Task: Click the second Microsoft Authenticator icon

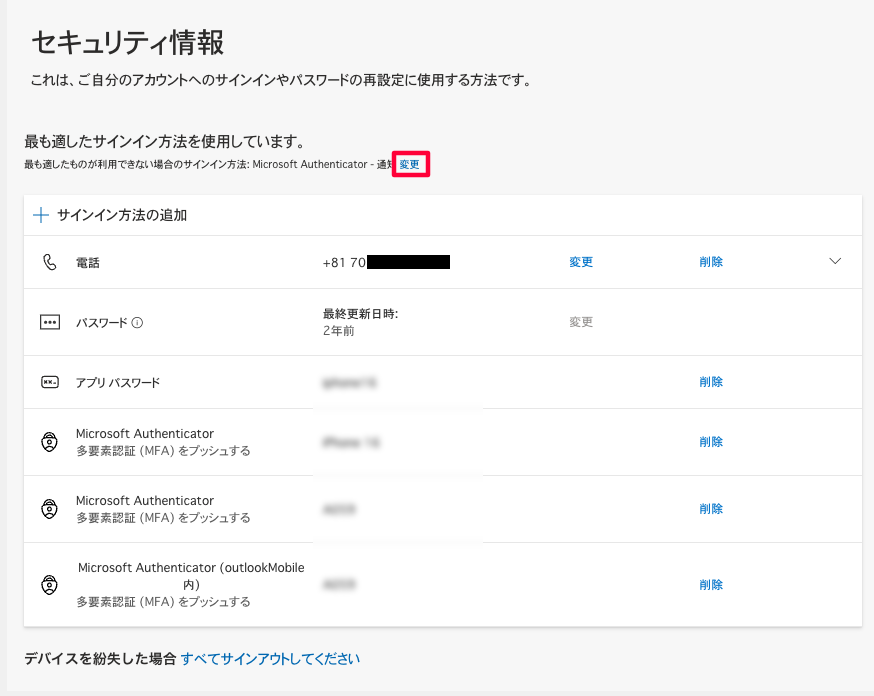Action: 50,509
